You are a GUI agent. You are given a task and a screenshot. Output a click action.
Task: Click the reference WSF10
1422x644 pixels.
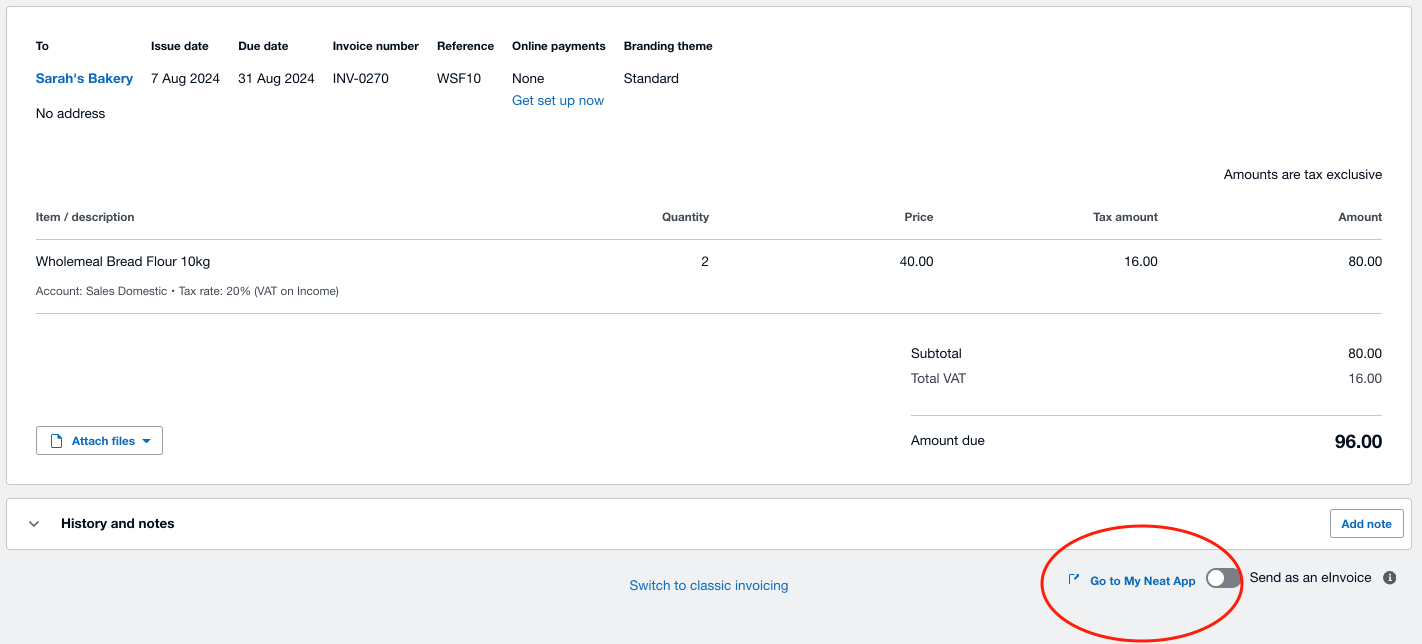point(458,78)
